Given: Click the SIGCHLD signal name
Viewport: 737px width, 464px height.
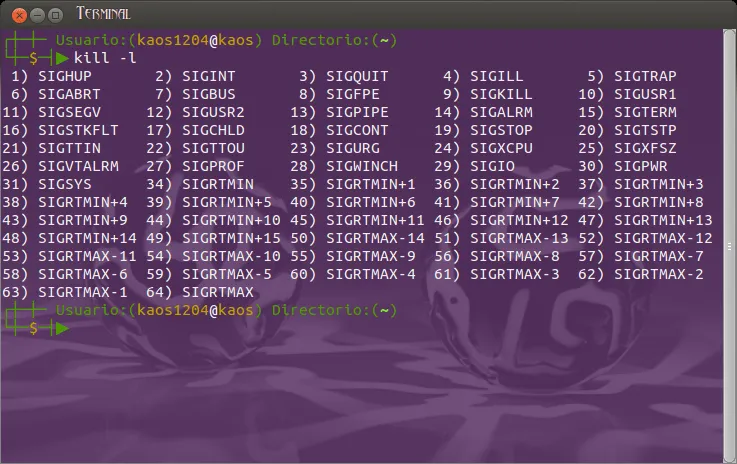Looking at the screenshot, I should pos(213,130).
